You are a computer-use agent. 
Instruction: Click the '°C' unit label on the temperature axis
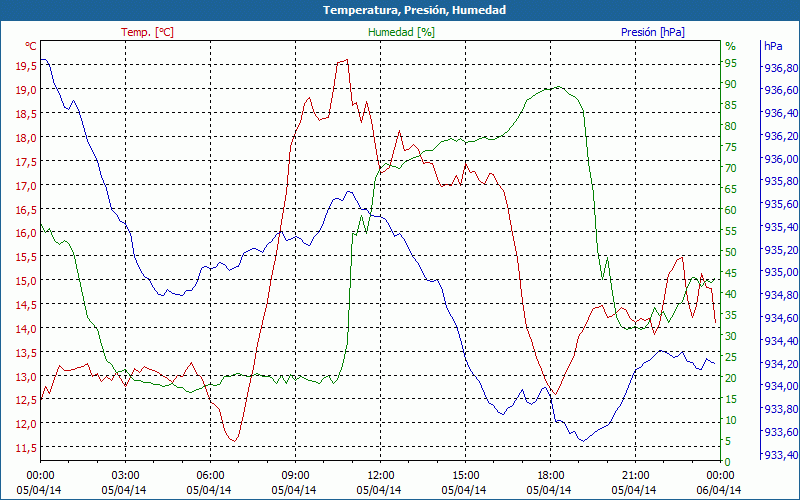coord(31,46)
